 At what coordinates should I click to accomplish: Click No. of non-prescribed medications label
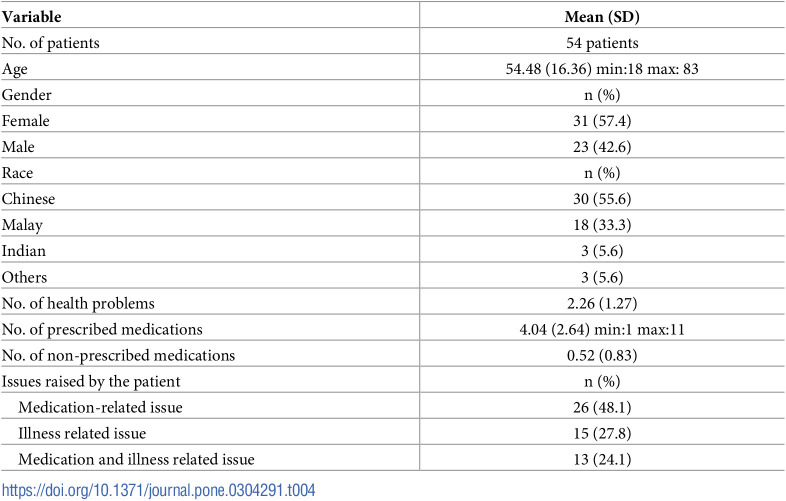[x=118, y=356]
